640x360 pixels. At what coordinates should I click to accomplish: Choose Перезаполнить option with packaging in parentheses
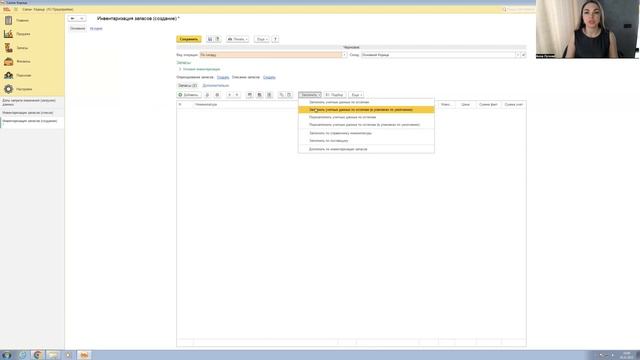click(x=366, y=124)
